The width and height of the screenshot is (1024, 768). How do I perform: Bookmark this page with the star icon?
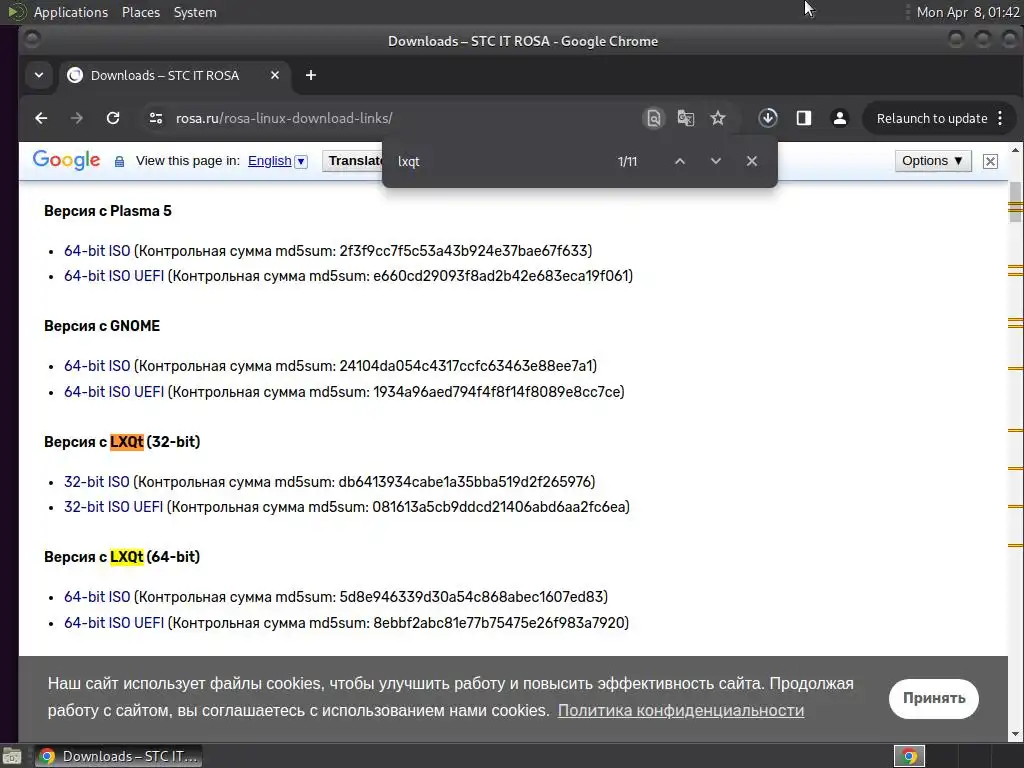click(x=718, y=118)
